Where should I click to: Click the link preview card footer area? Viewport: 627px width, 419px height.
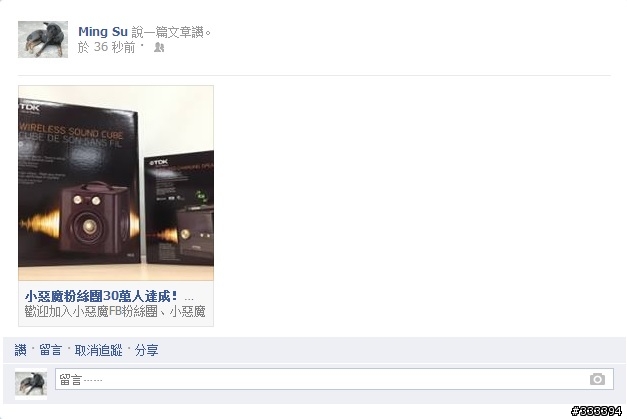point(116,303)
